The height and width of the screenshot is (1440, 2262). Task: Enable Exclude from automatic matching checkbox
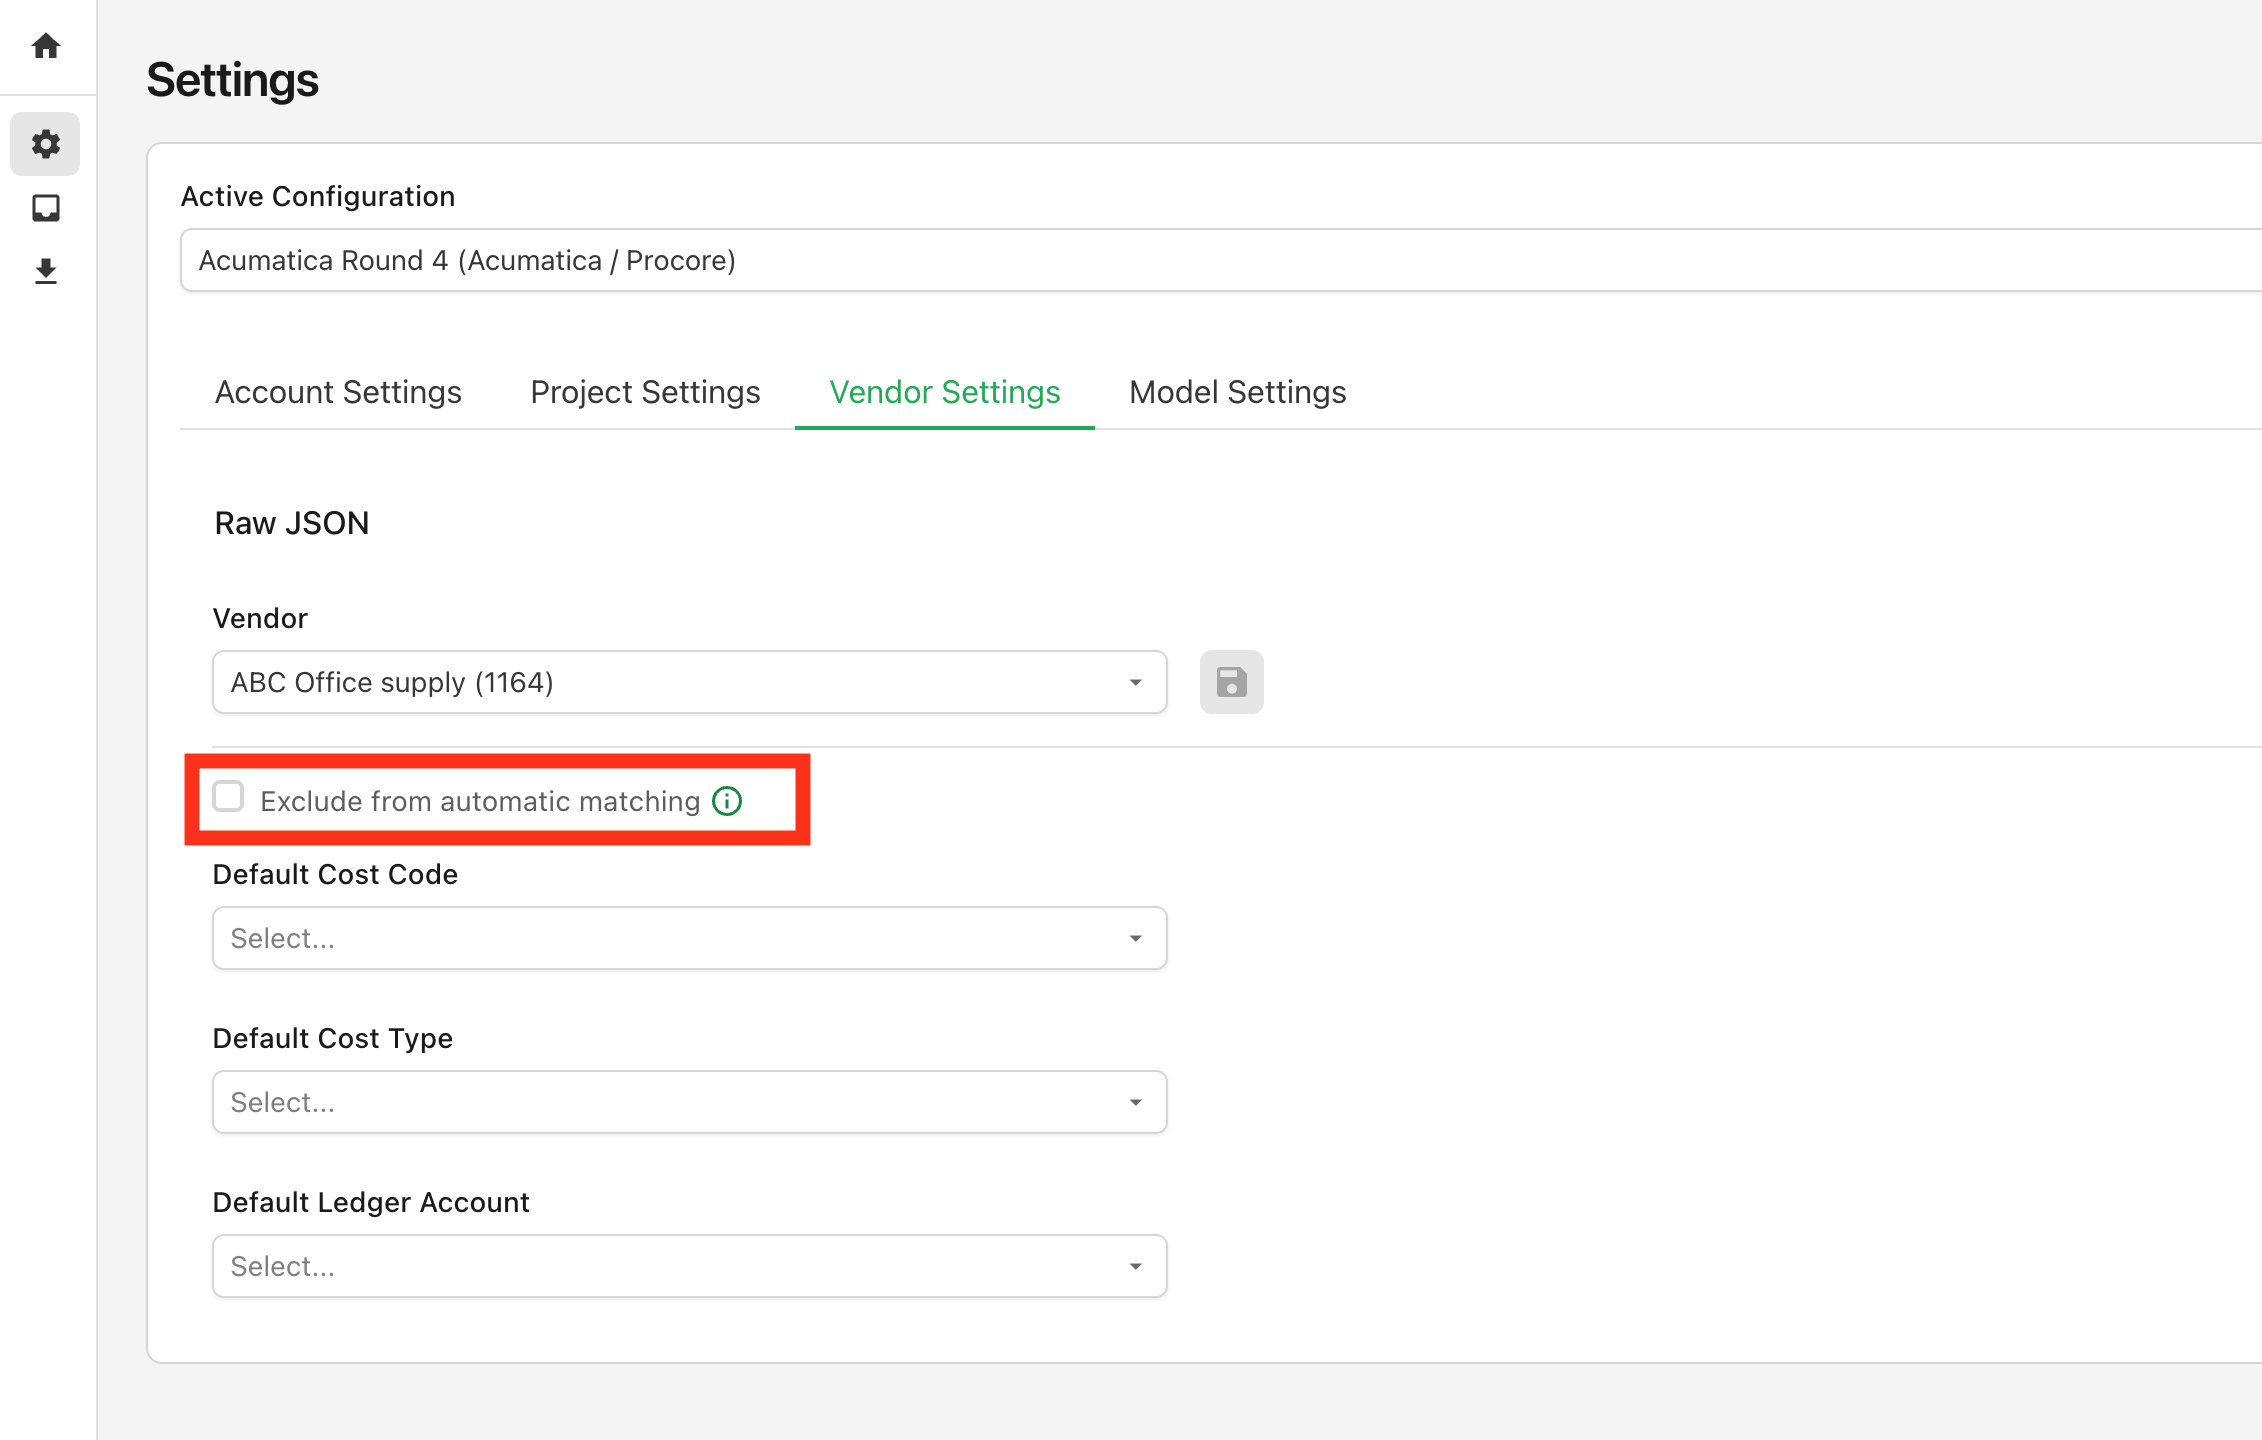click(229, 797)
